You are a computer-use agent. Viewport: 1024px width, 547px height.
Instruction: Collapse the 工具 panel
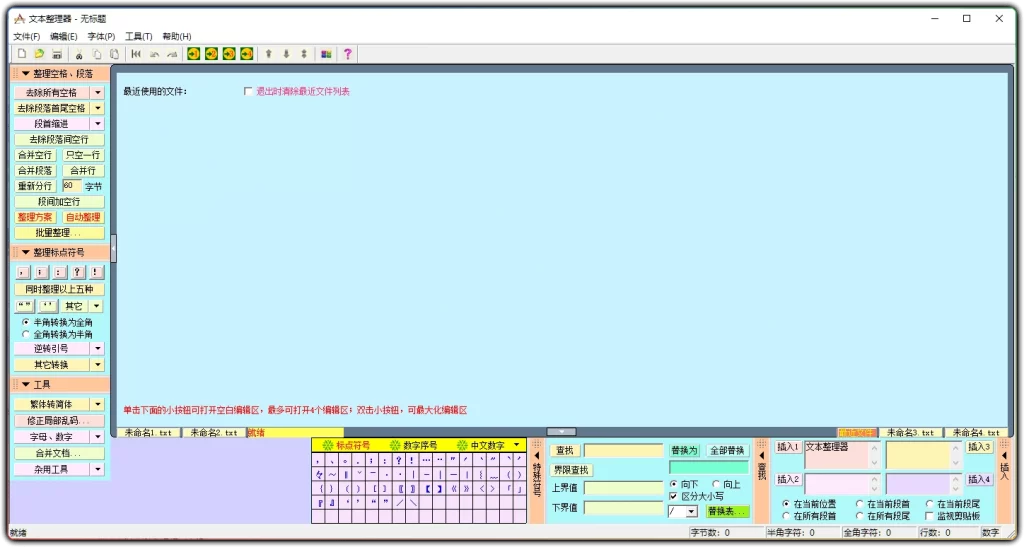click(25, 384)
